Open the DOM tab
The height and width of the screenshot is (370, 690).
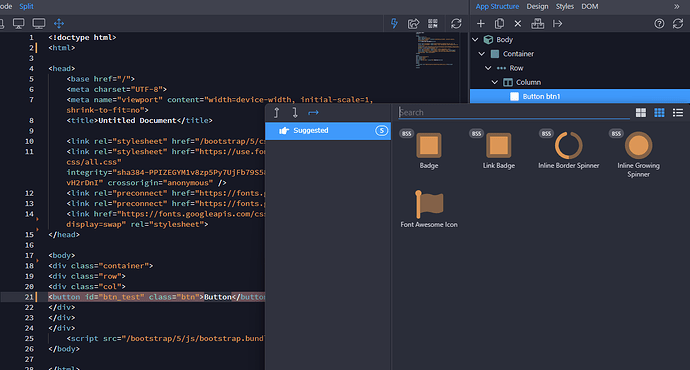coord(590,6)
